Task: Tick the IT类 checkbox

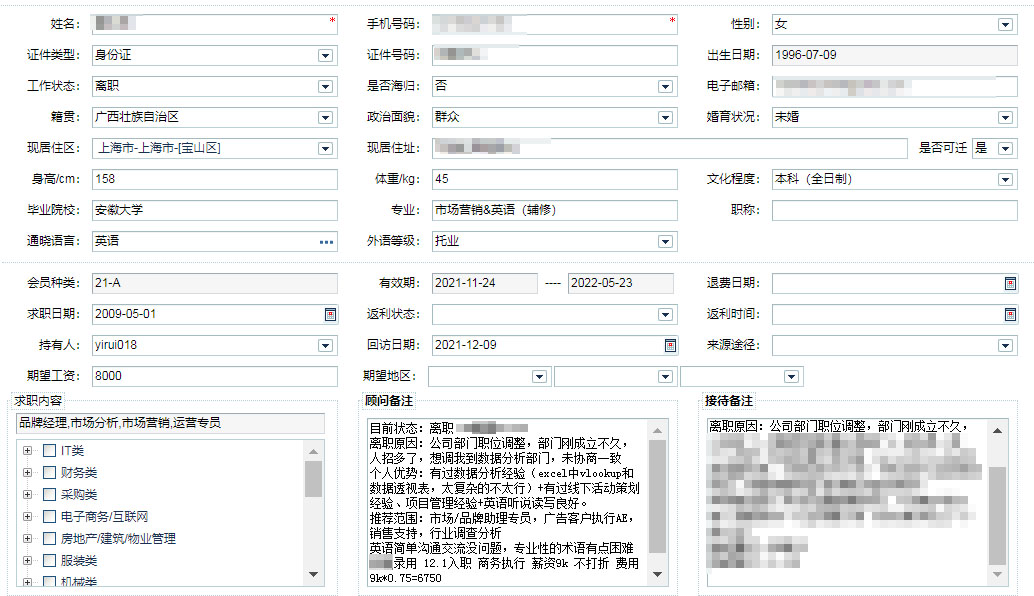Action: coord(49,451)
